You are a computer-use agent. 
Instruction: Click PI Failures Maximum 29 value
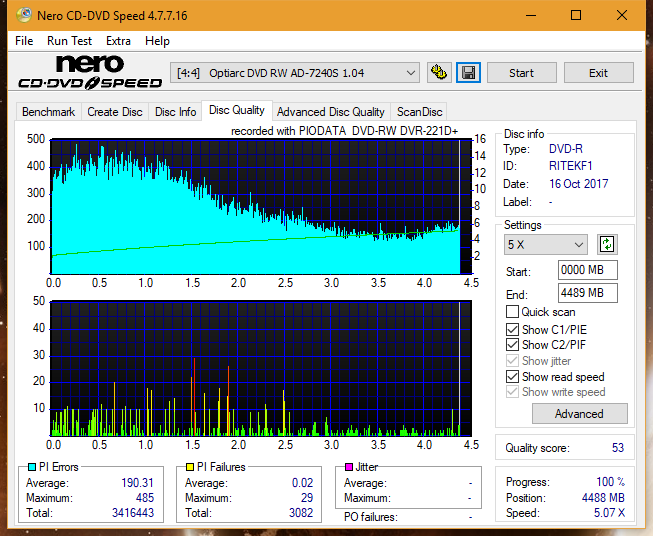(307, 498)
